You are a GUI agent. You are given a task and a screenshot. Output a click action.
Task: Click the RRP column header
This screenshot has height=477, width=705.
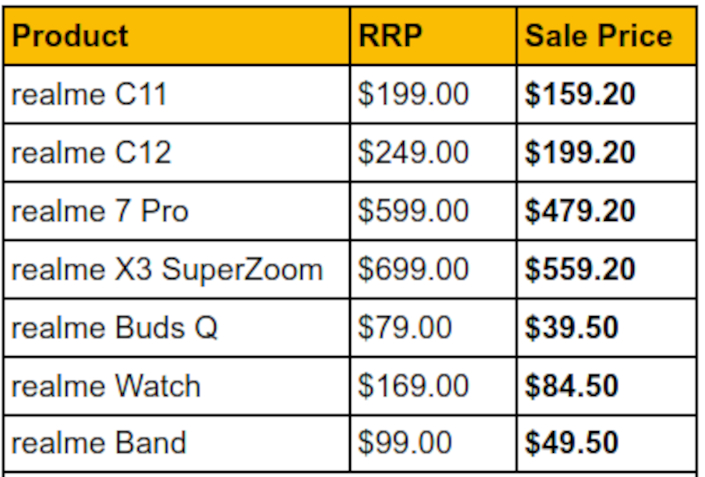(391, 36)
